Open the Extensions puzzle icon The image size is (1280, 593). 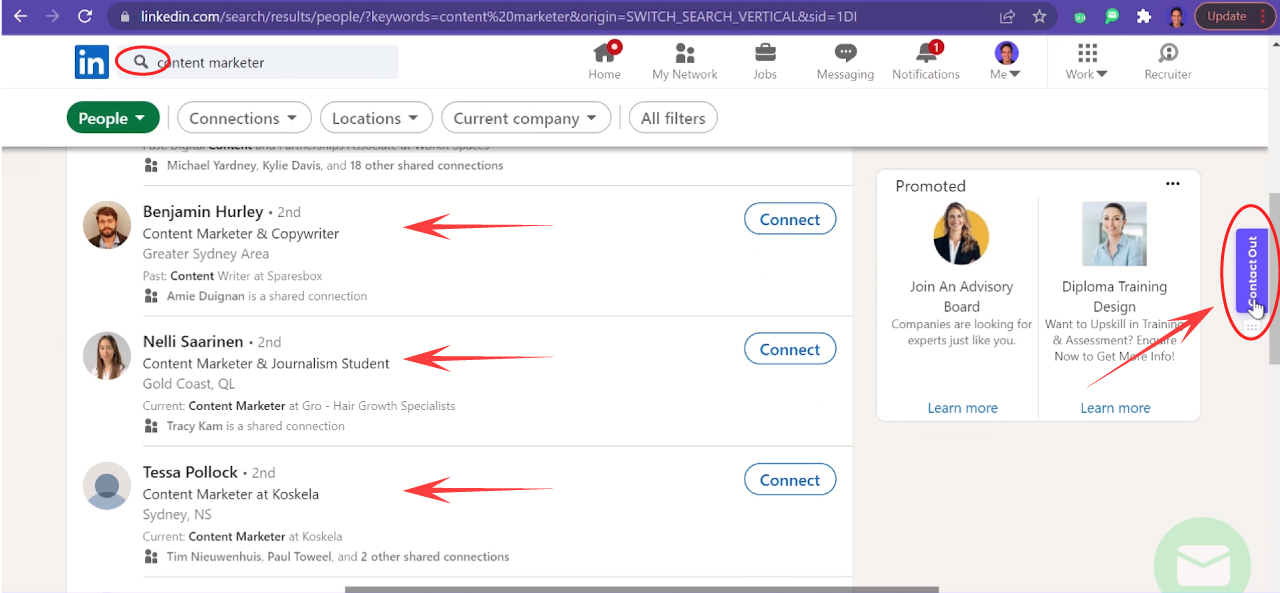1144,16
